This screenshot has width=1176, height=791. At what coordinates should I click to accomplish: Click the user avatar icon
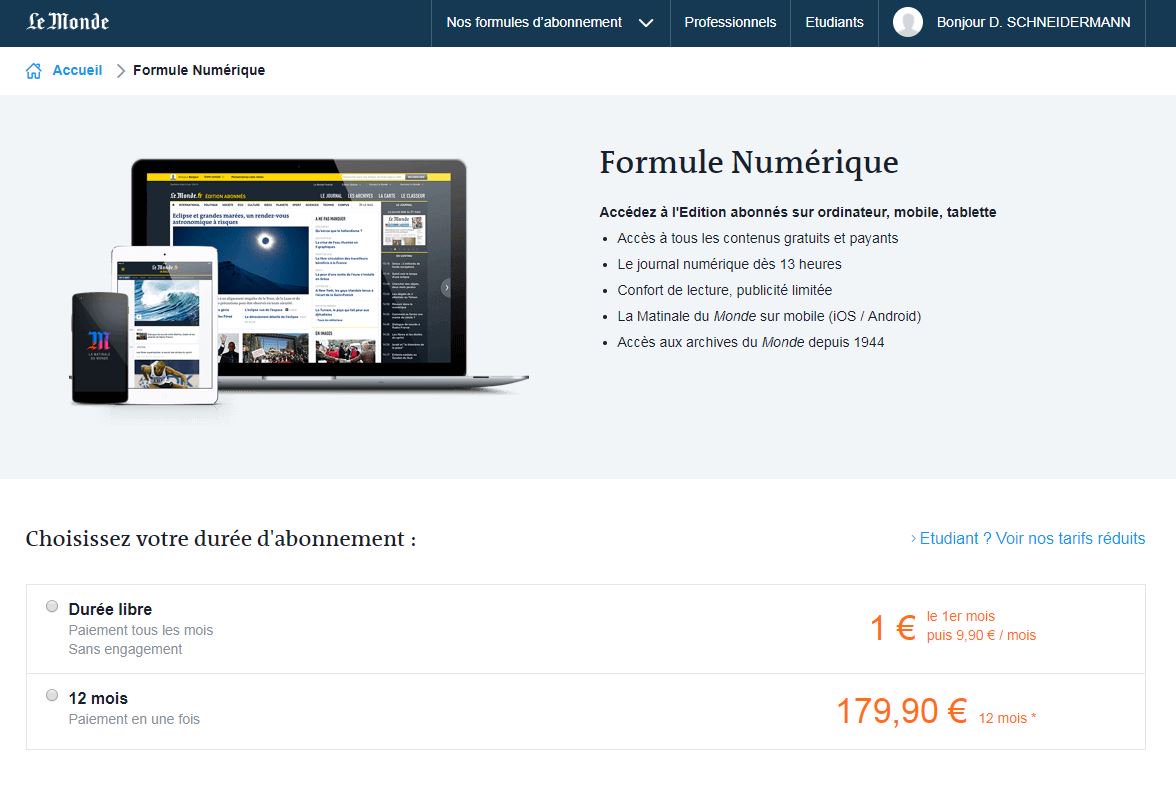(x=908, y=22)
